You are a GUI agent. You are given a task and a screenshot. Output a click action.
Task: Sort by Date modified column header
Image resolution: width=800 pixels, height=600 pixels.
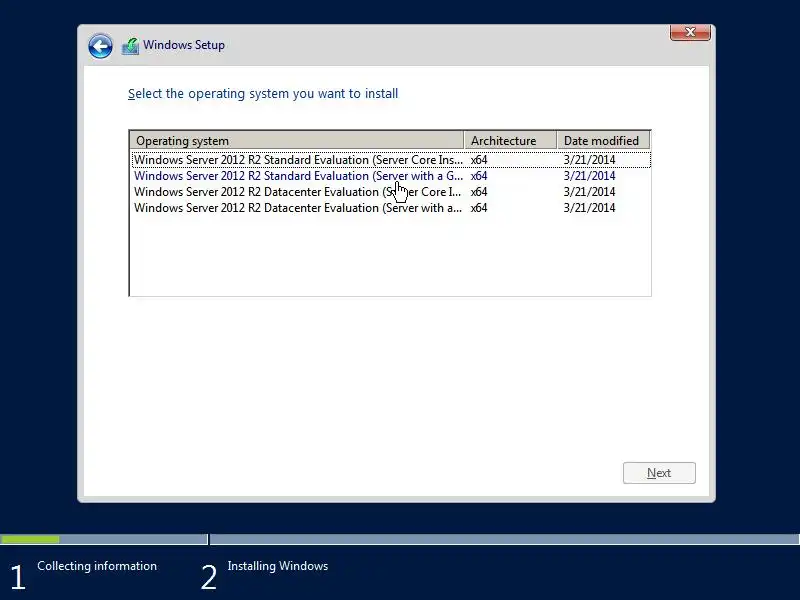603,140
